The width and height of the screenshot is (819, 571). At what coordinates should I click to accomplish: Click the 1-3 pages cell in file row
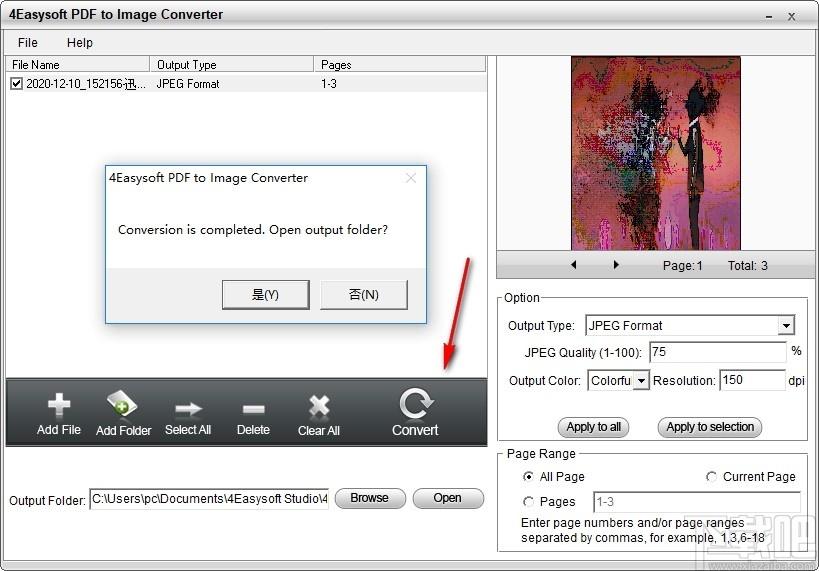[x=329, y=84]
